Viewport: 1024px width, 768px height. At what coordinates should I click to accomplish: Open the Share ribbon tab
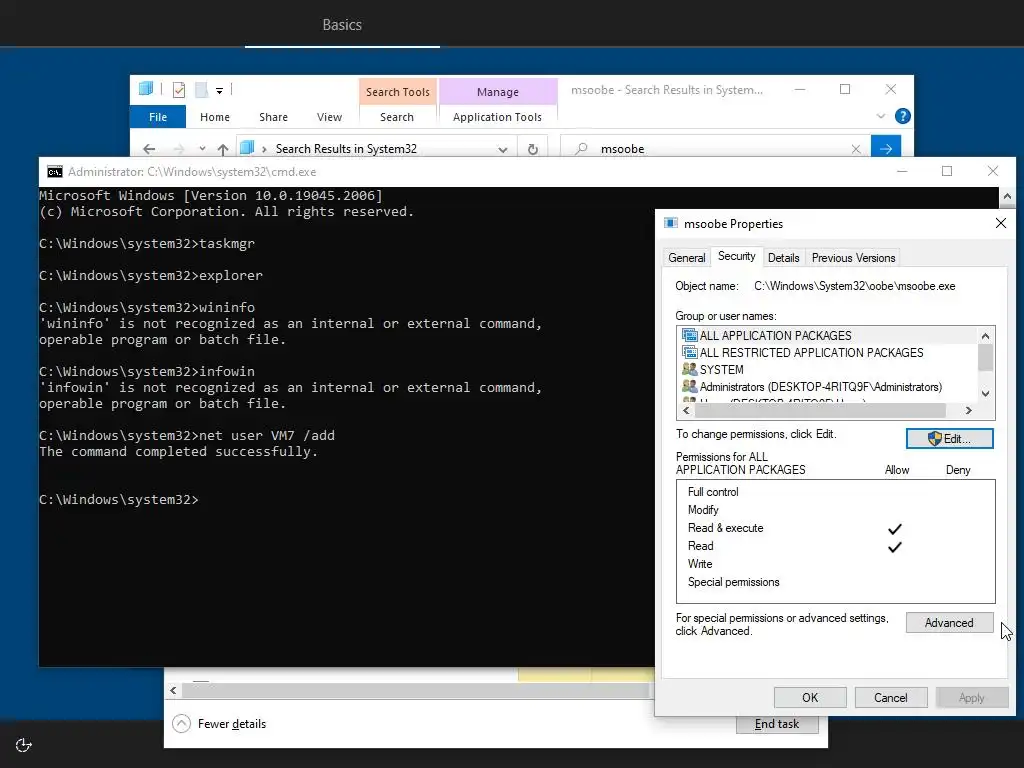[x=273, y=117]
